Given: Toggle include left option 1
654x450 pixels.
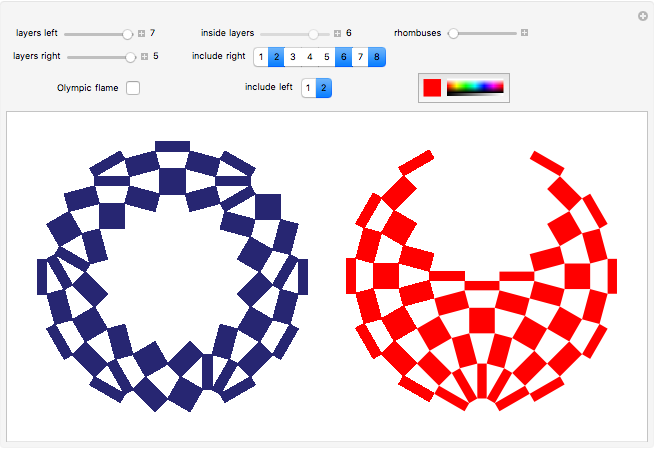Looking at the screenshot, I should click(x=308, y=88).
